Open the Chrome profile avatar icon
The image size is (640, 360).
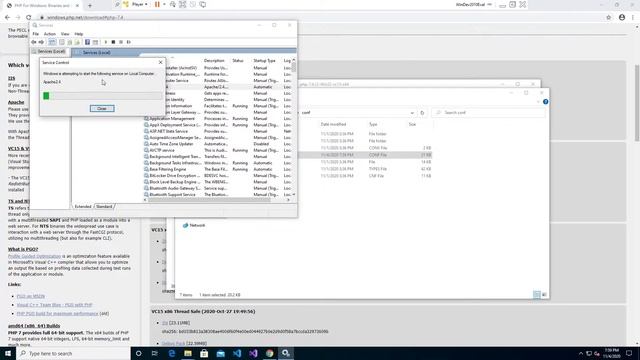tap(622, 18)
